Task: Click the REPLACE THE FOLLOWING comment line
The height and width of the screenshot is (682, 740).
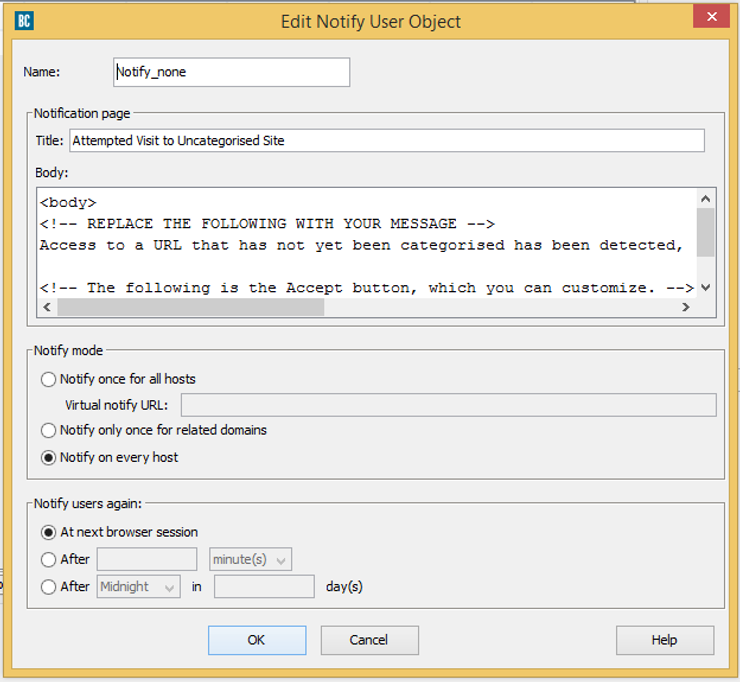Action: (267, 224)
